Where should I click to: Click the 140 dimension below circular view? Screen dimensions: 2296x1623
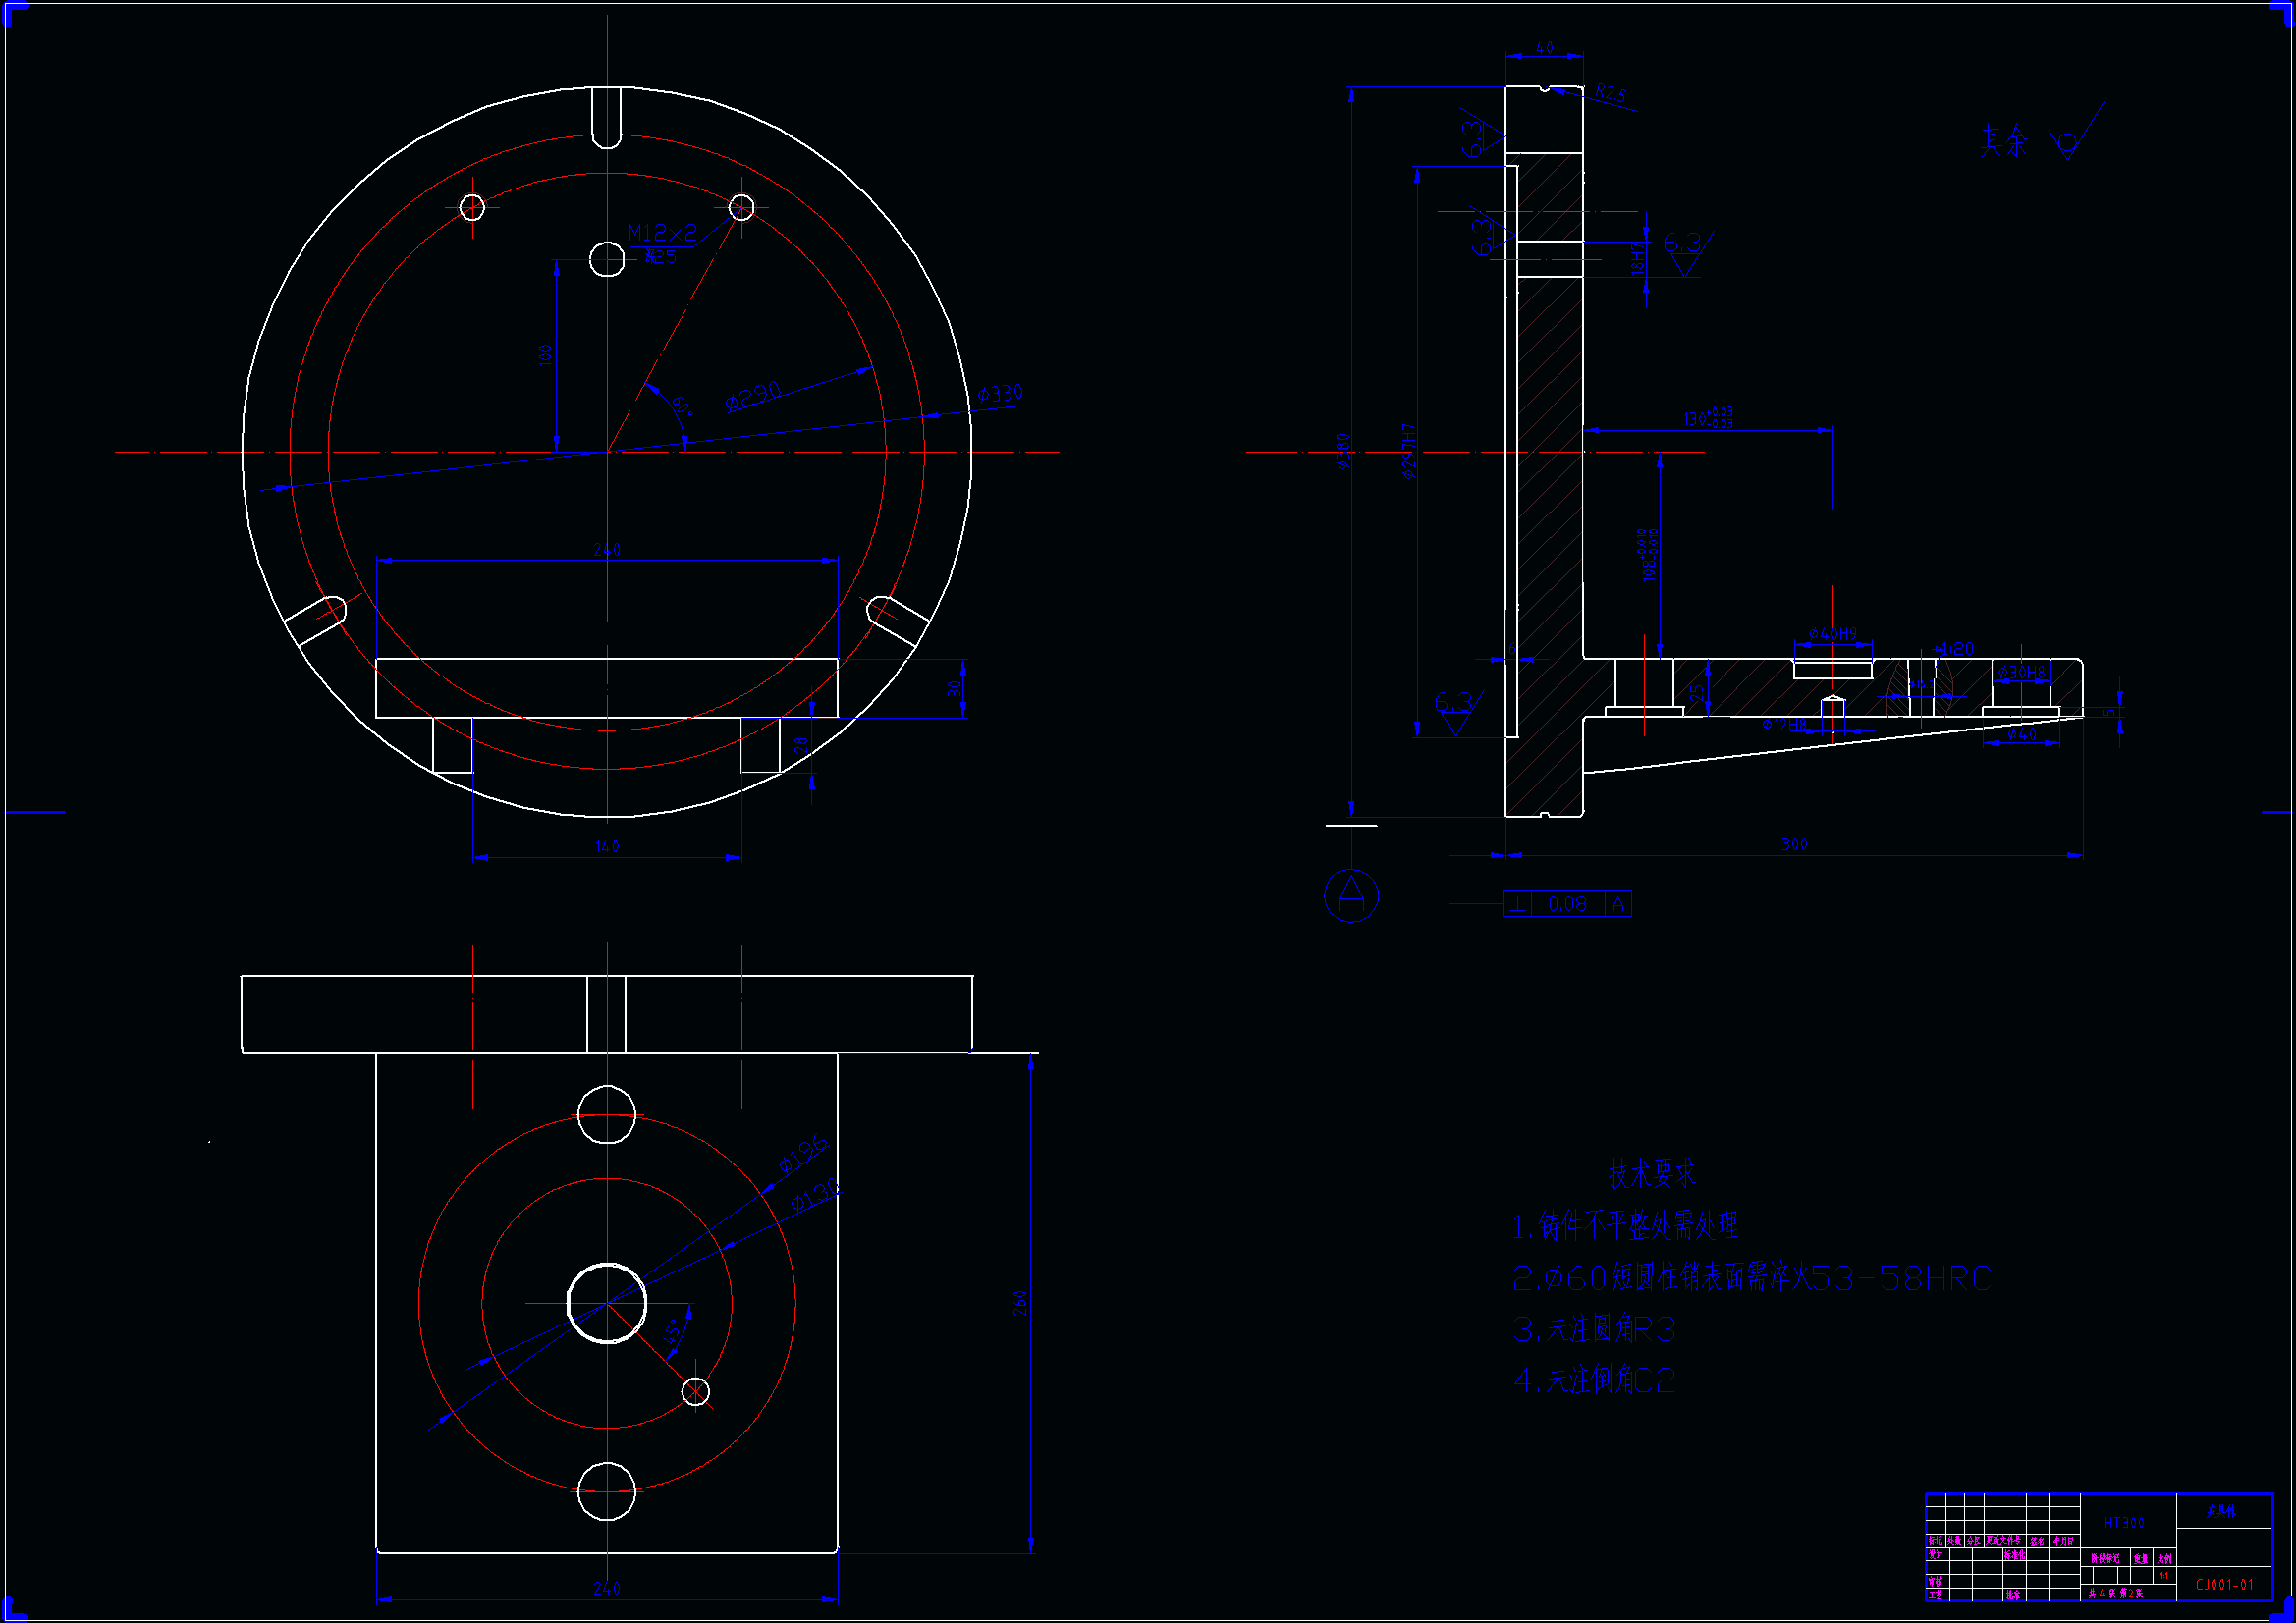pyautogui.click(x=607, y=847)
